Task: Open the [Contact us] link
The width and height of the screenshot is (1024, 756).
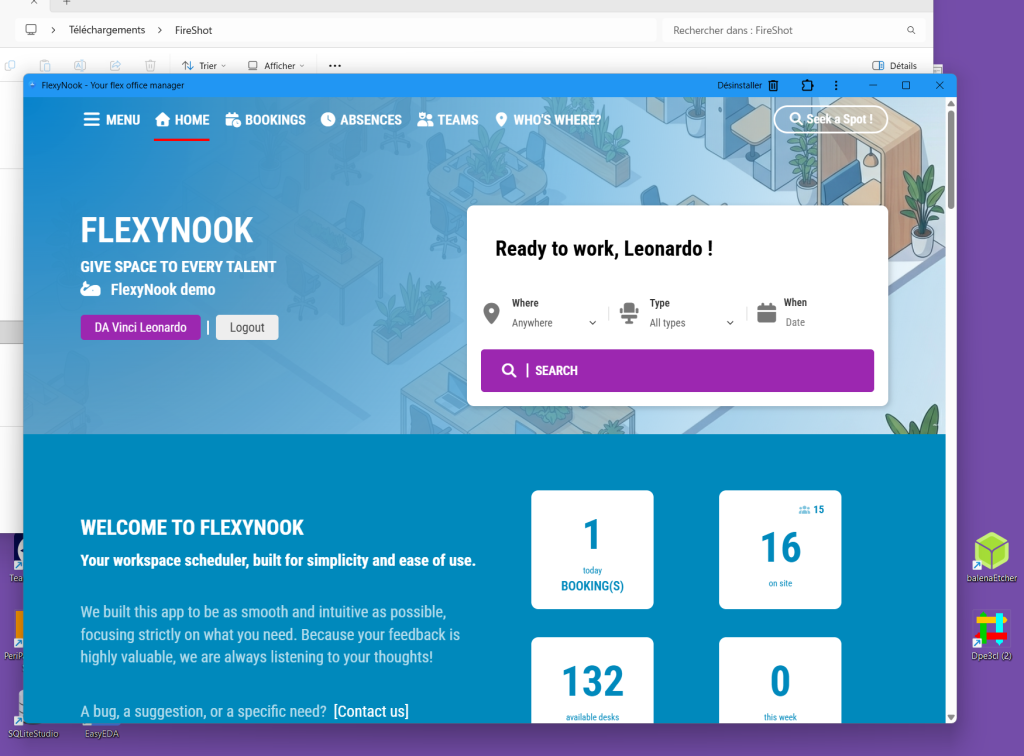Action: pos(371,711)
